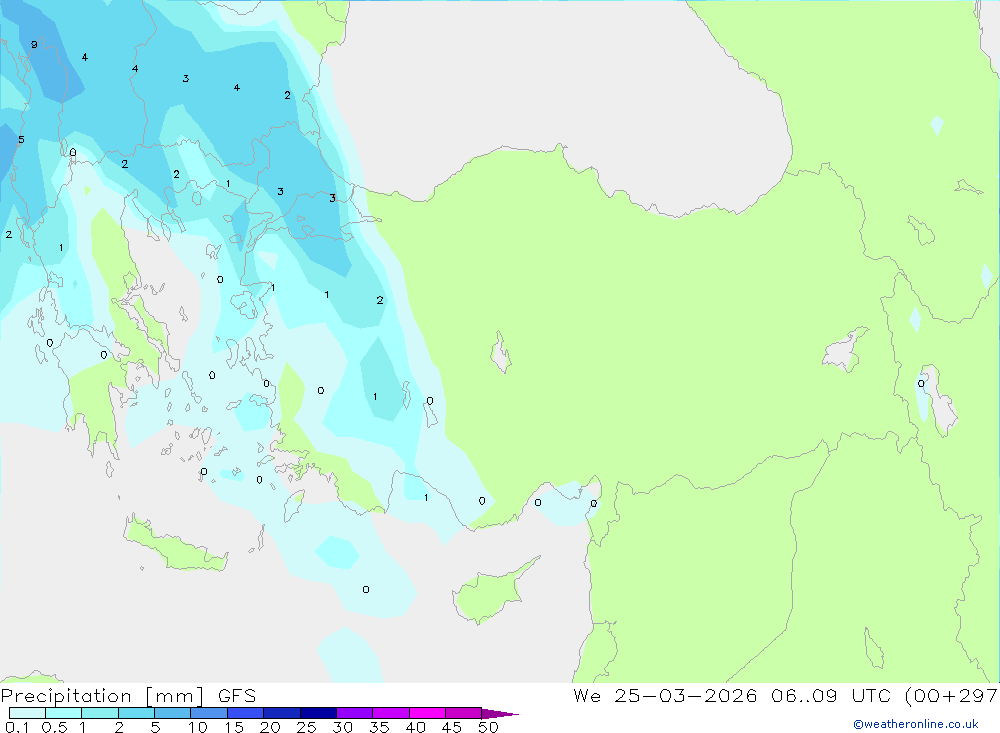1000x733 pixels.
Task: Click the "40" legend scale label
Action: click(416, 727)
